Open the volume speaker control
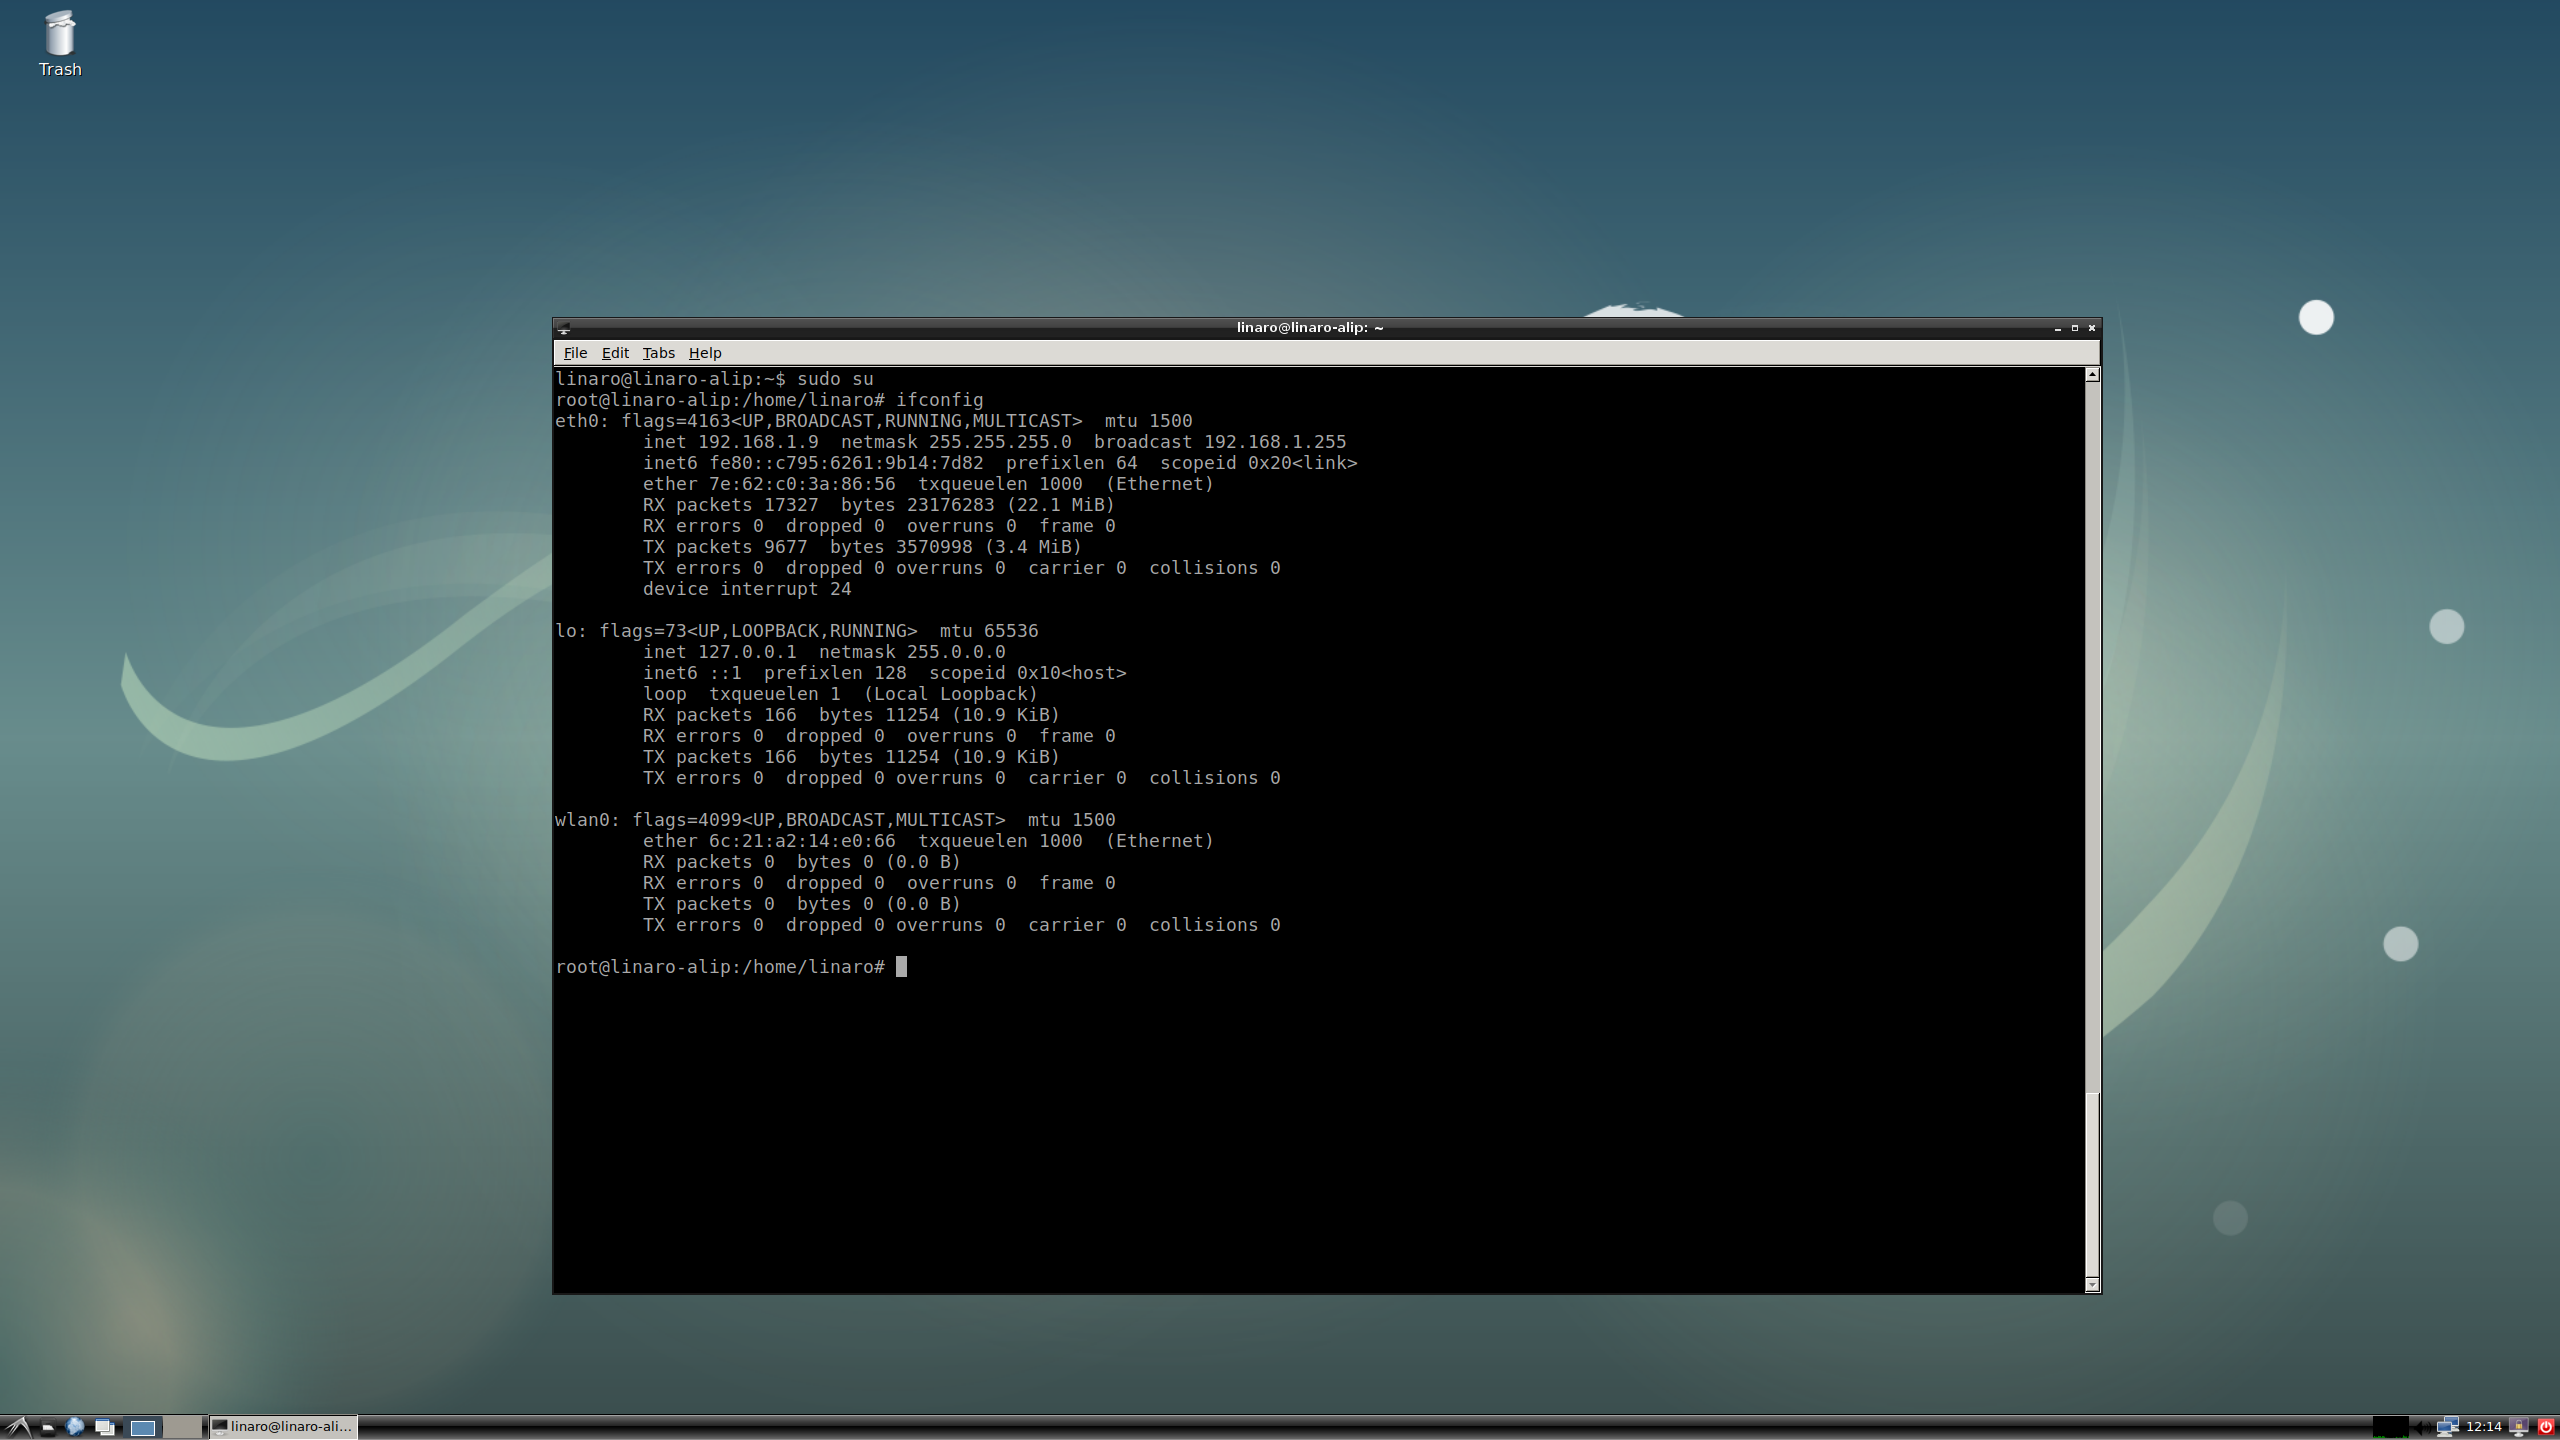The image size is (2560, 1440). pyautogui.click(x=2422, y=1427)
